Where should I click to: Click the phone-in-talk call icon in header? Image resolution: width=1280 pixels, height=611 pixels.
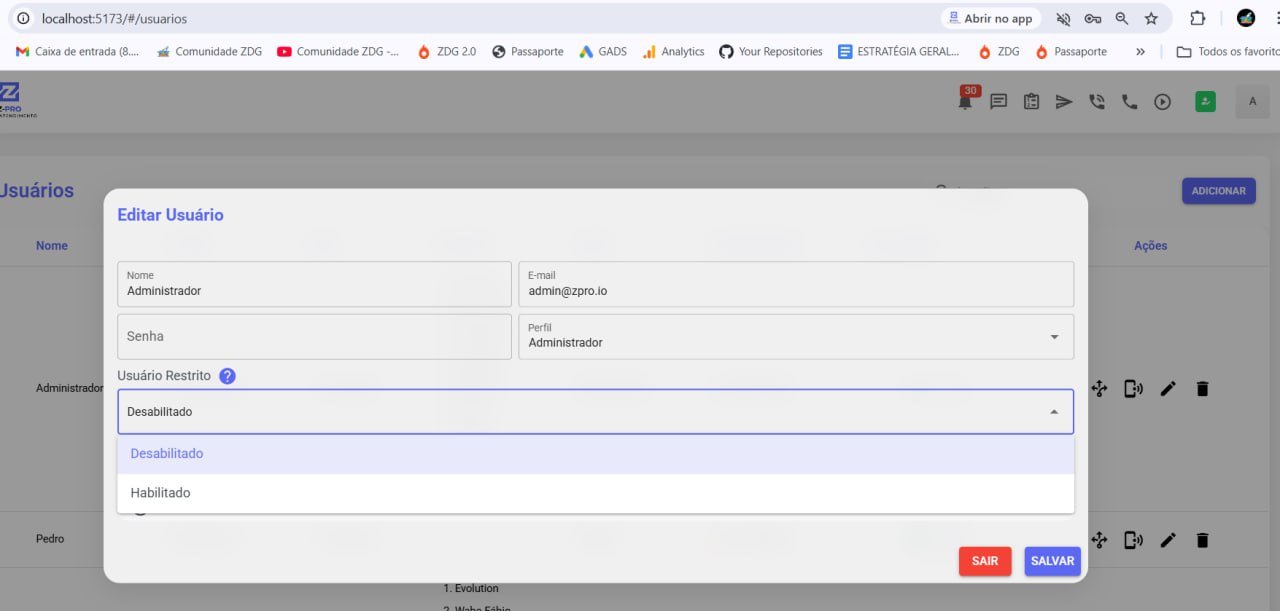click(x=1097, y=101)
